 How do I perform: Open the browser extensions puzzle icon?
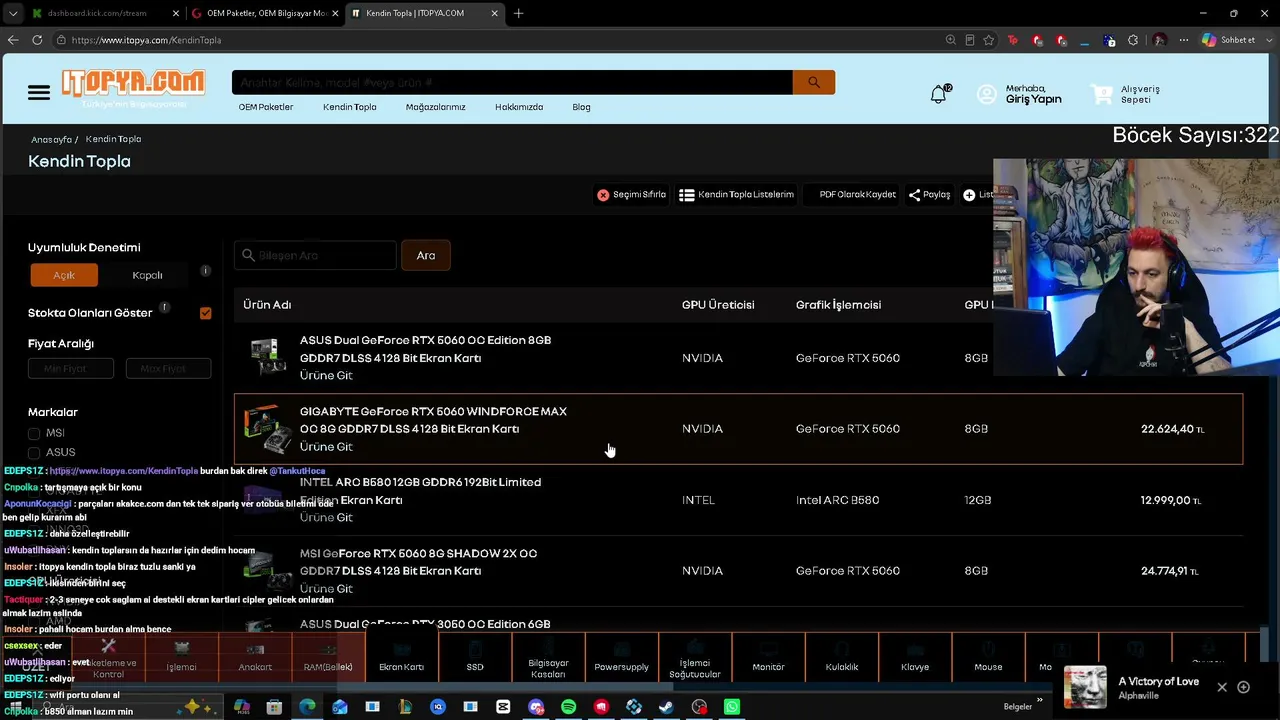(1133, 40)
